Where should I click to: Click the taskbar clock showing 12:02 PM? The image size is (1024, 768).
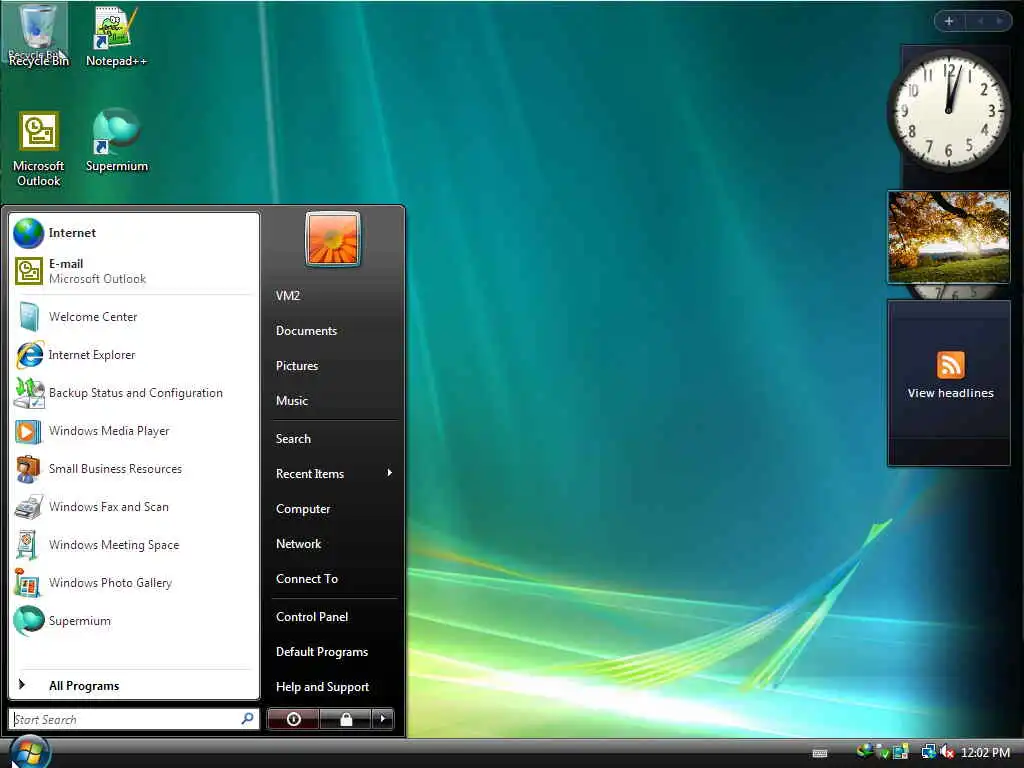coord(985,752)
